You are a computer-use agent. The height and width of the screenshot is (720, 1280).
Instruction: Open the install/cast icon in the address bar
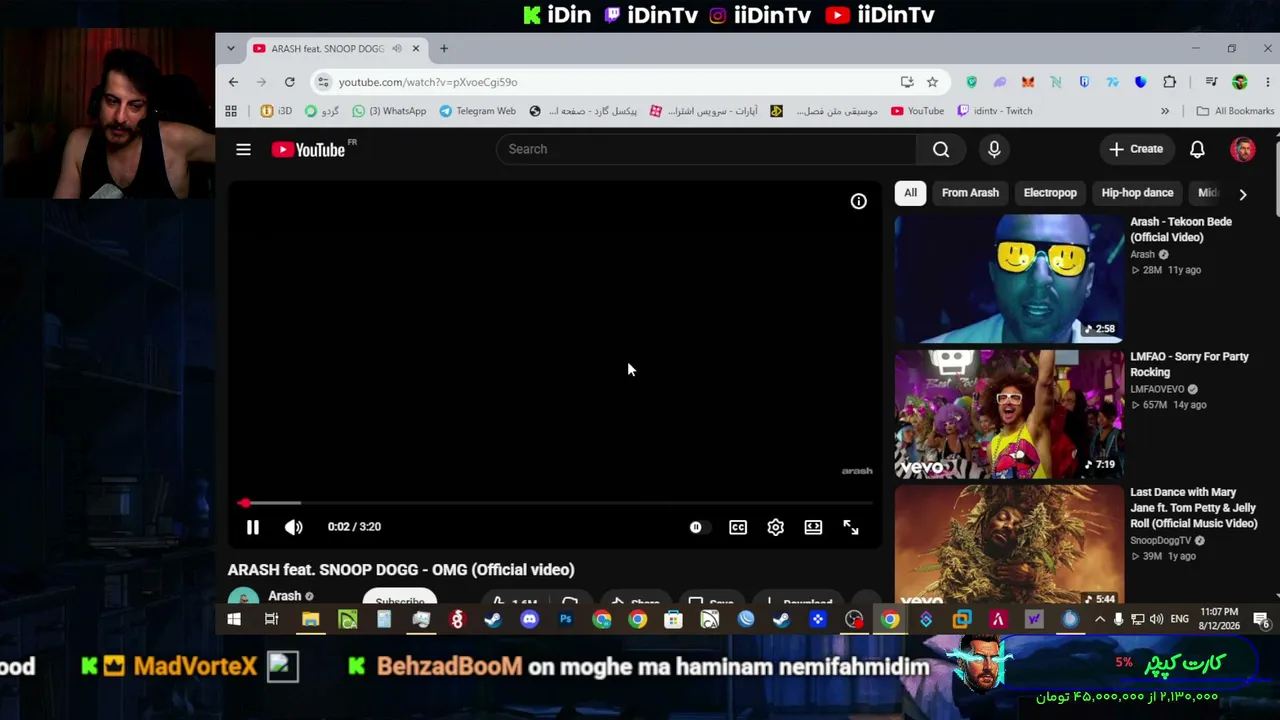click(907, 82)
